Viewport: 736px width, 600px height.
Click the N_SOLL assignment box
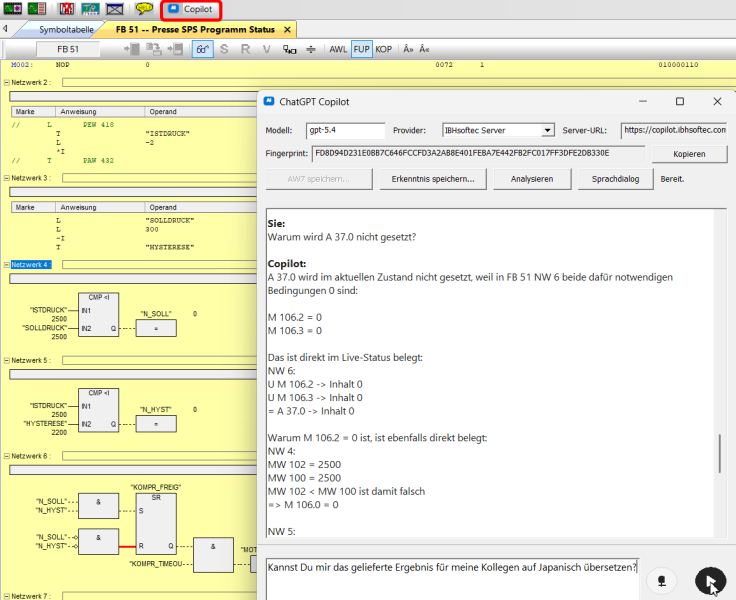[156, 328]
